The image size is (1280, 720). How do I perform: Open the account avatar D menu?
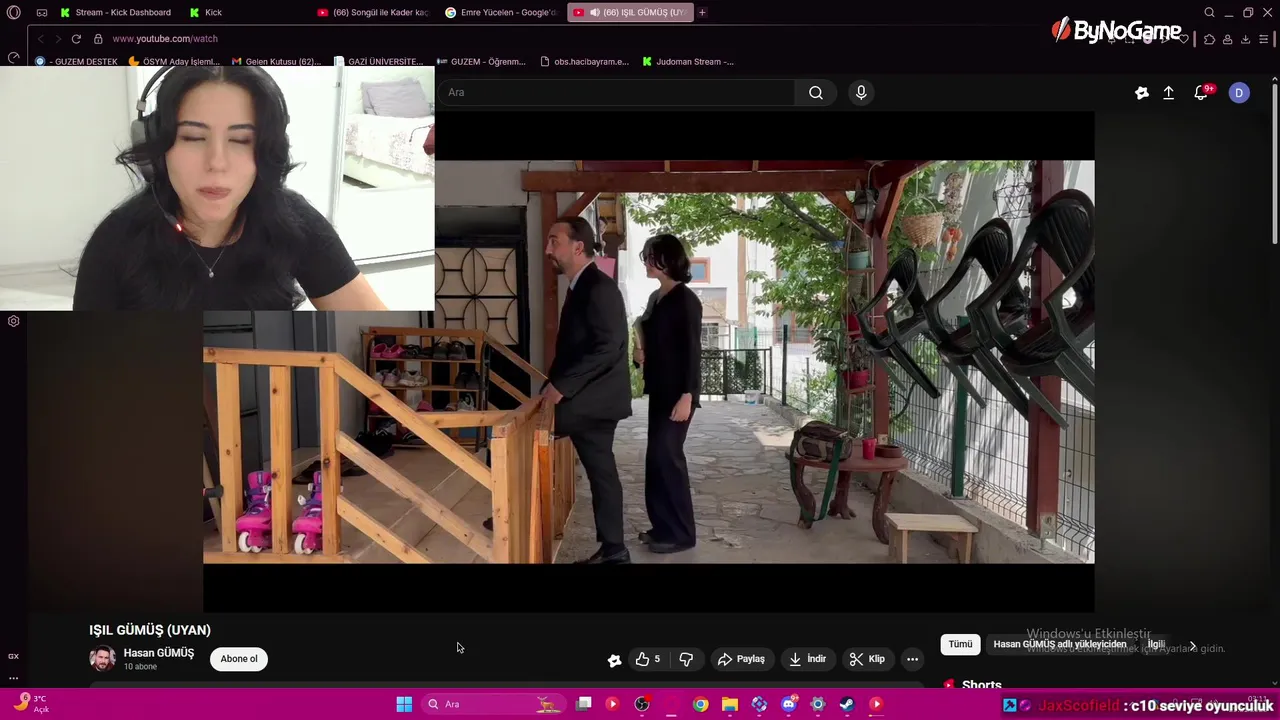coord(1239,92)
